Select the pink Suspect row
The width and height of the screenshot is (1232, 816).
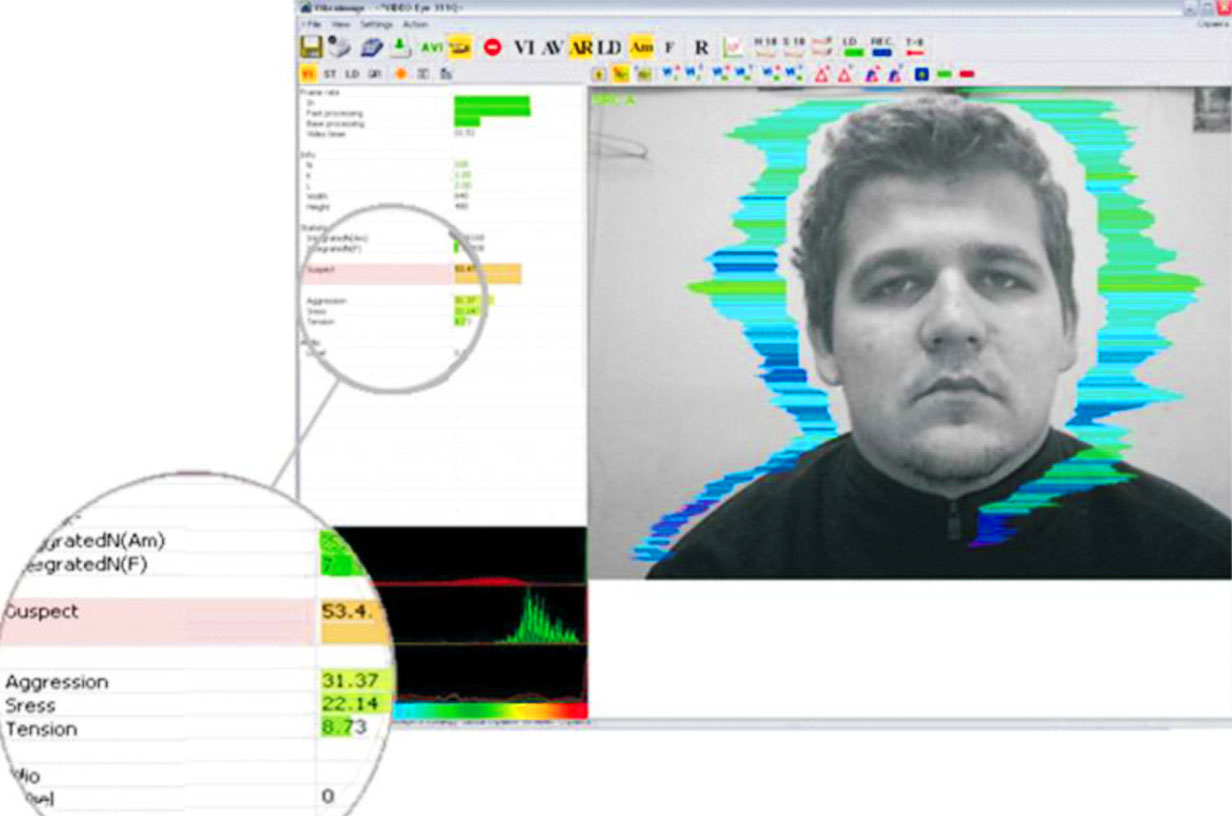point(376,273)
